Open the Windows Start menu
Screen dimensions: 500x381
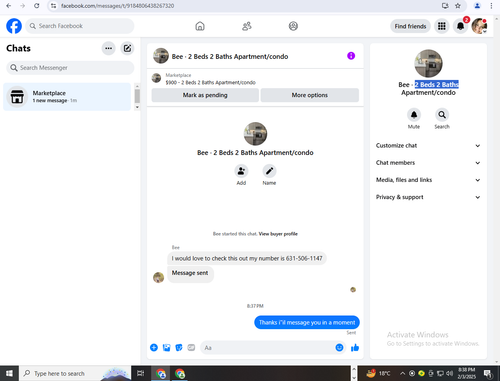(9, 373)
